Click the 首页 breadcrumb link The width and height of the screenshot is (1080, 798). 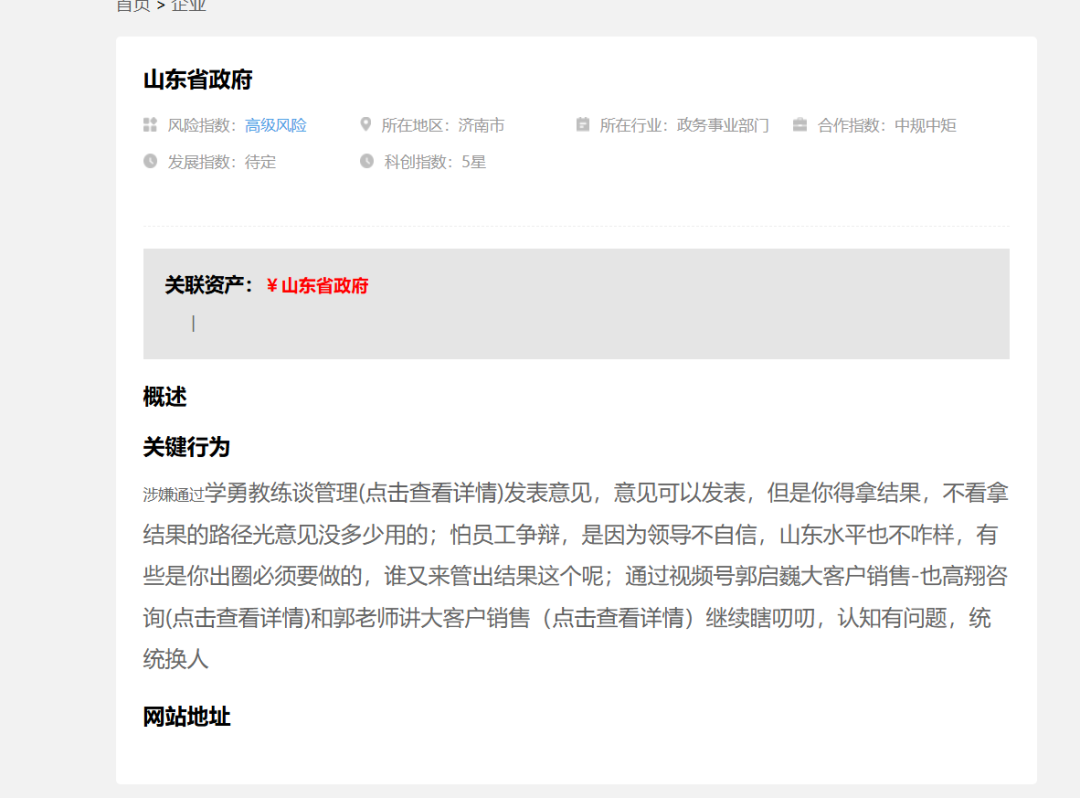[133, 6]
